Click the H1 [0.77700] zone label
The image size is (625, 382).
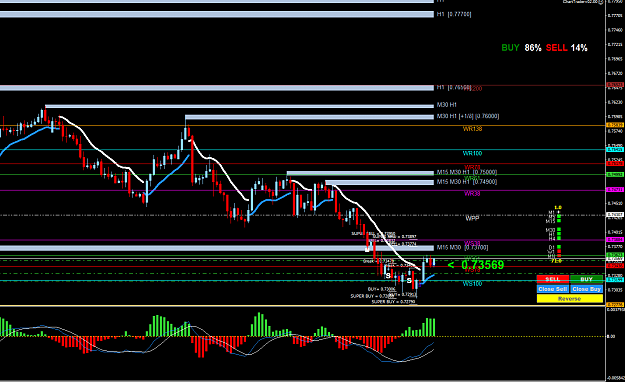454,14
